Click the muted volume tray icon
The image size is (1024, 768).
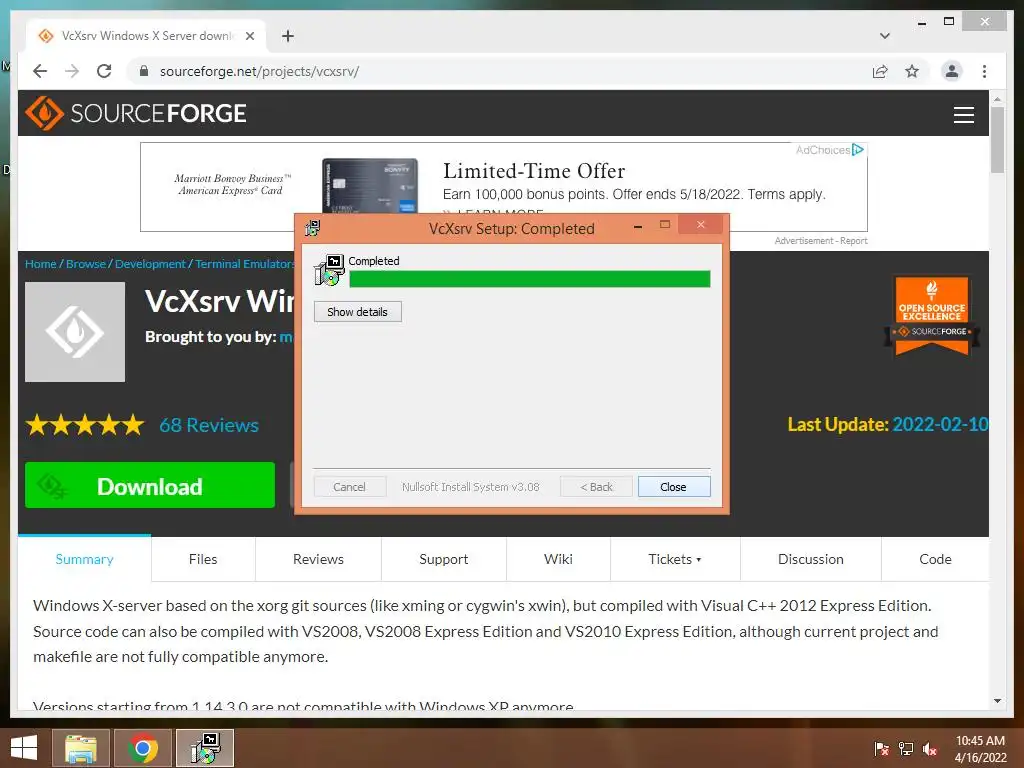[x=930, y=748]
